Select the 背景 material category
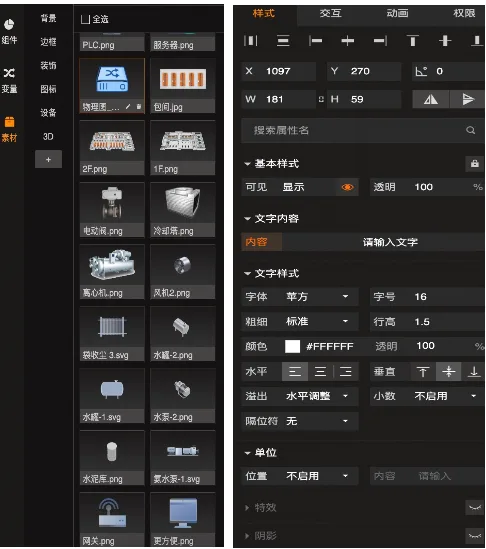 48,18
